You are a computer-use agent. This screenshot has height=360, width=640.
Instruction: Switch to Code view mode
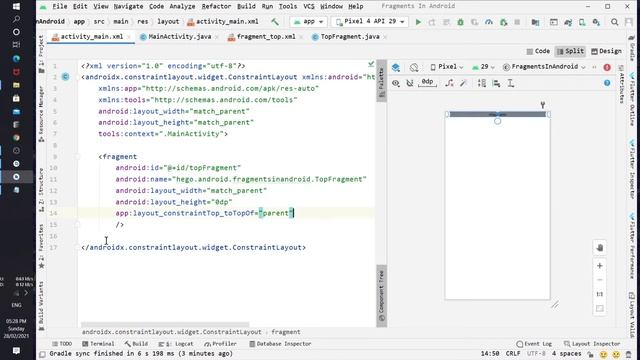[538, 51]
